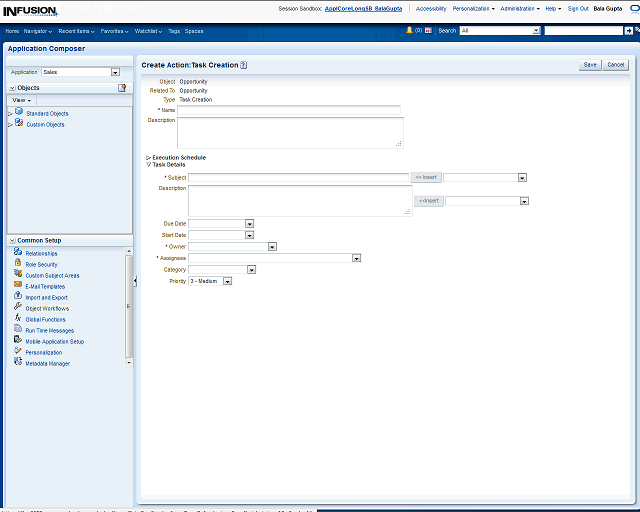Expand the Standard Objects tree node
The height and width of the screenshot is (512, 640).
(10, 113)
